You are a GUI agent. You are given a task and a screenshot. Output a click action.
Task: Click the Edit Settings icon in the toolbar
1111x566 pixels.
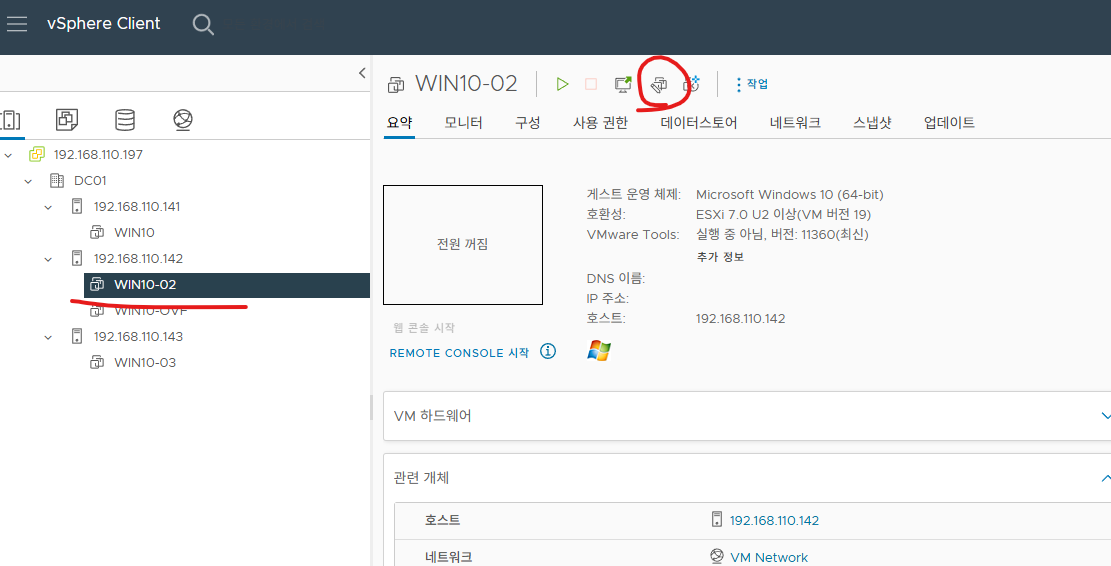tap(659, 85)
